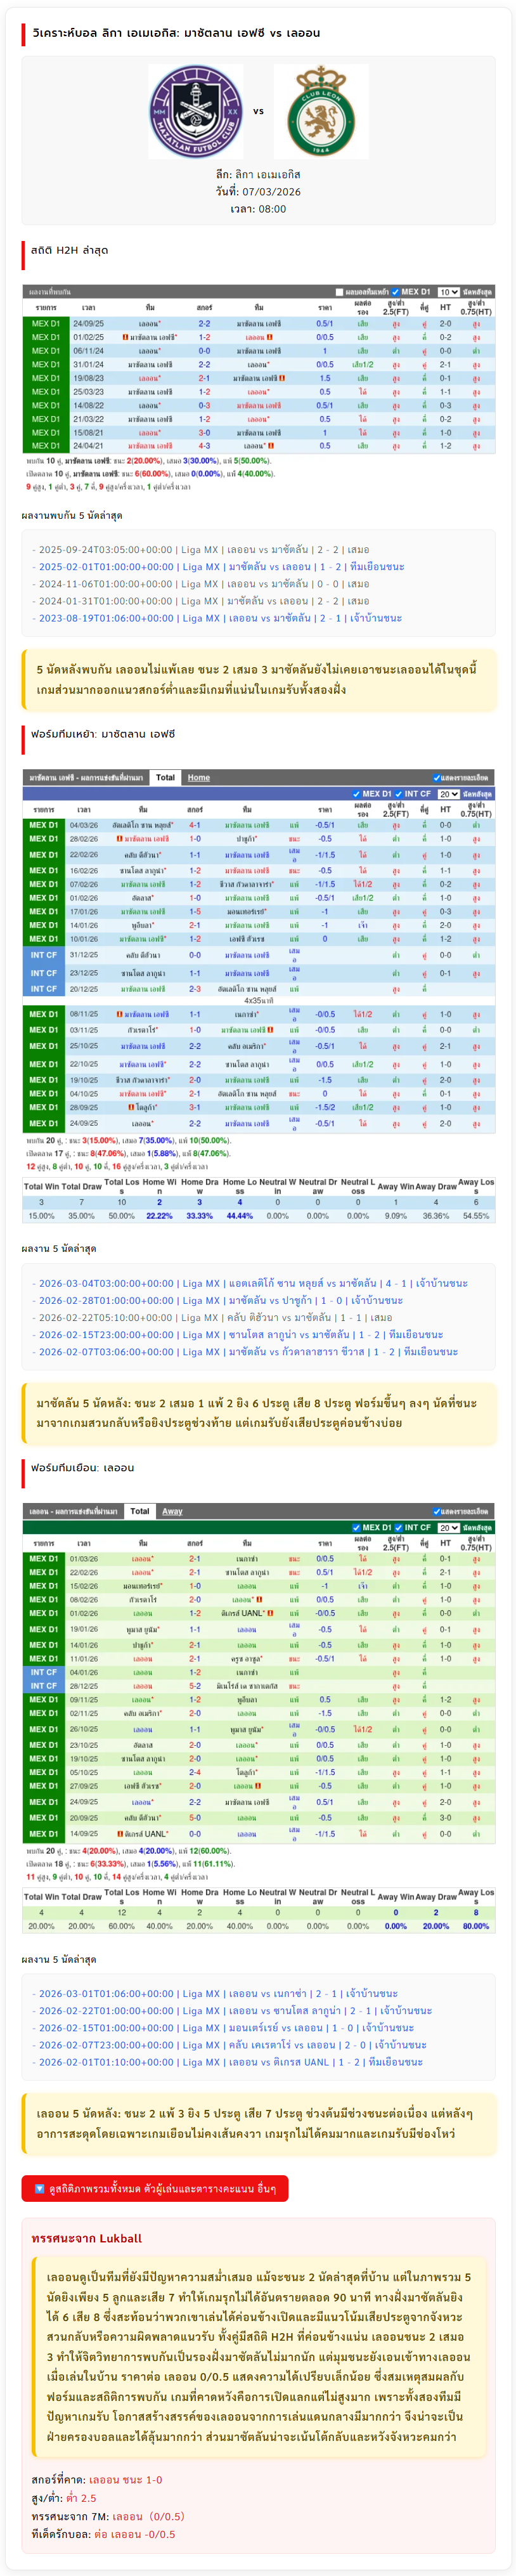The image size is (516, 2576).
Task: Click the 17/01/26 row with score 1-5 in Mazatlán table
Action: pos(258,911)
